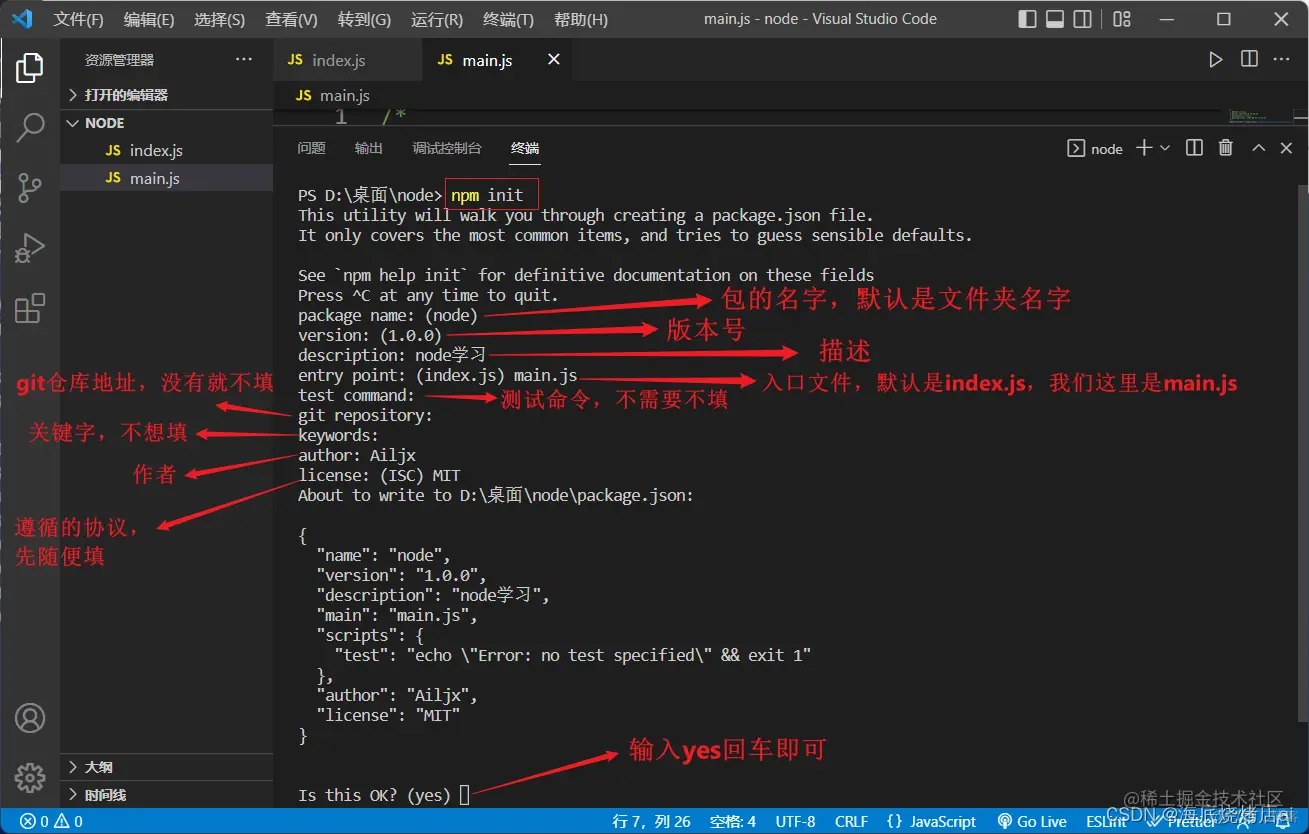The width and height of the screenshot is (1309, 834).
Task: Click the VS Code logo icon
Action: coord(22,19)
